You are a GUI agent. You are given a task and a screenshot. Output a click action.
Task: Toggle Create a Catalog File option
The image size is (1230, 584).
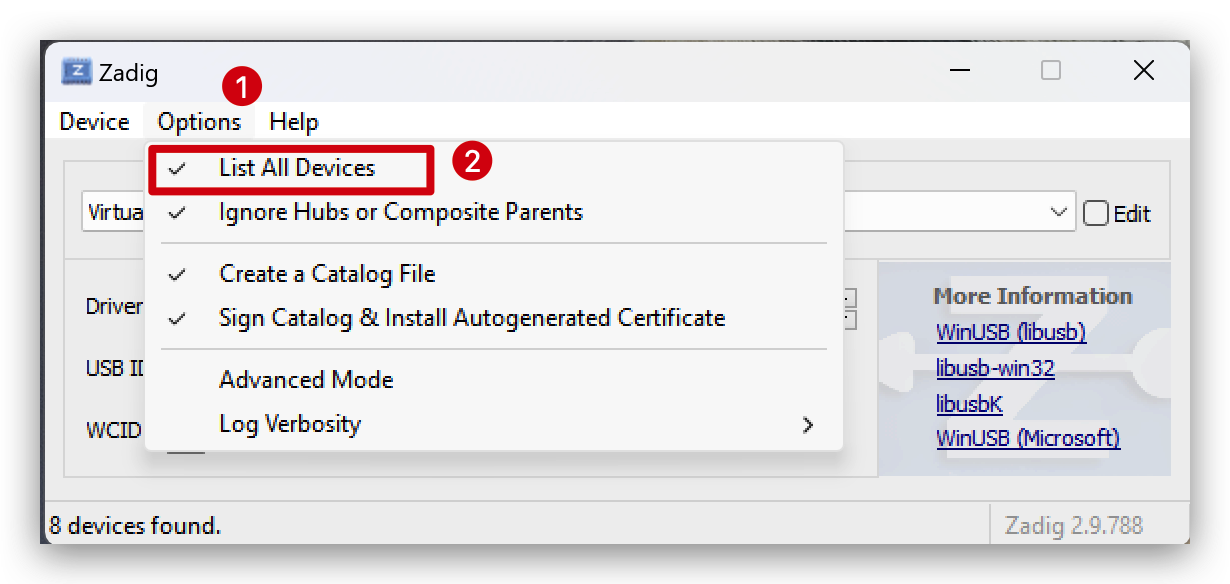pyautogui.click(x=327, y=274)
